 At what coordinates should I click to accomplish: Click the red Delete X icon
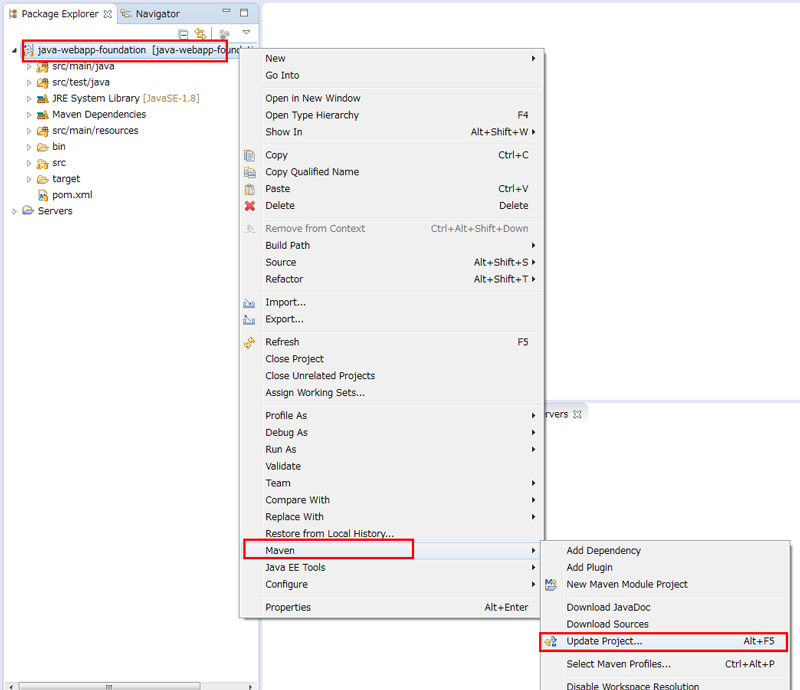click(250, 206)
